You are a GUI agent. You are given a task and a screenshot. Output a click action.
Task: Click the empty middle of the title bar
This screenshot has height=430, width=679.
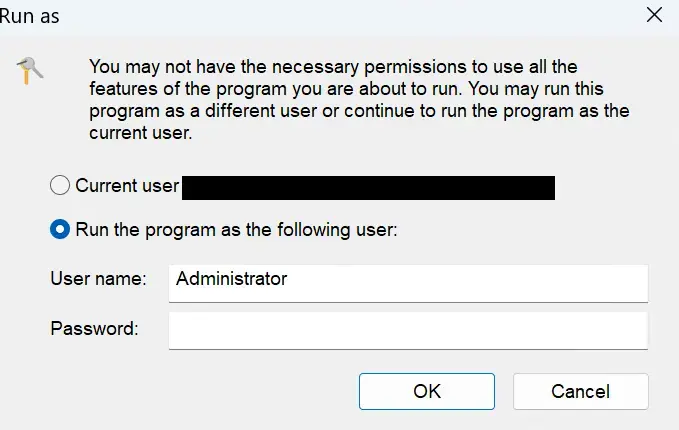click(340, 14)
